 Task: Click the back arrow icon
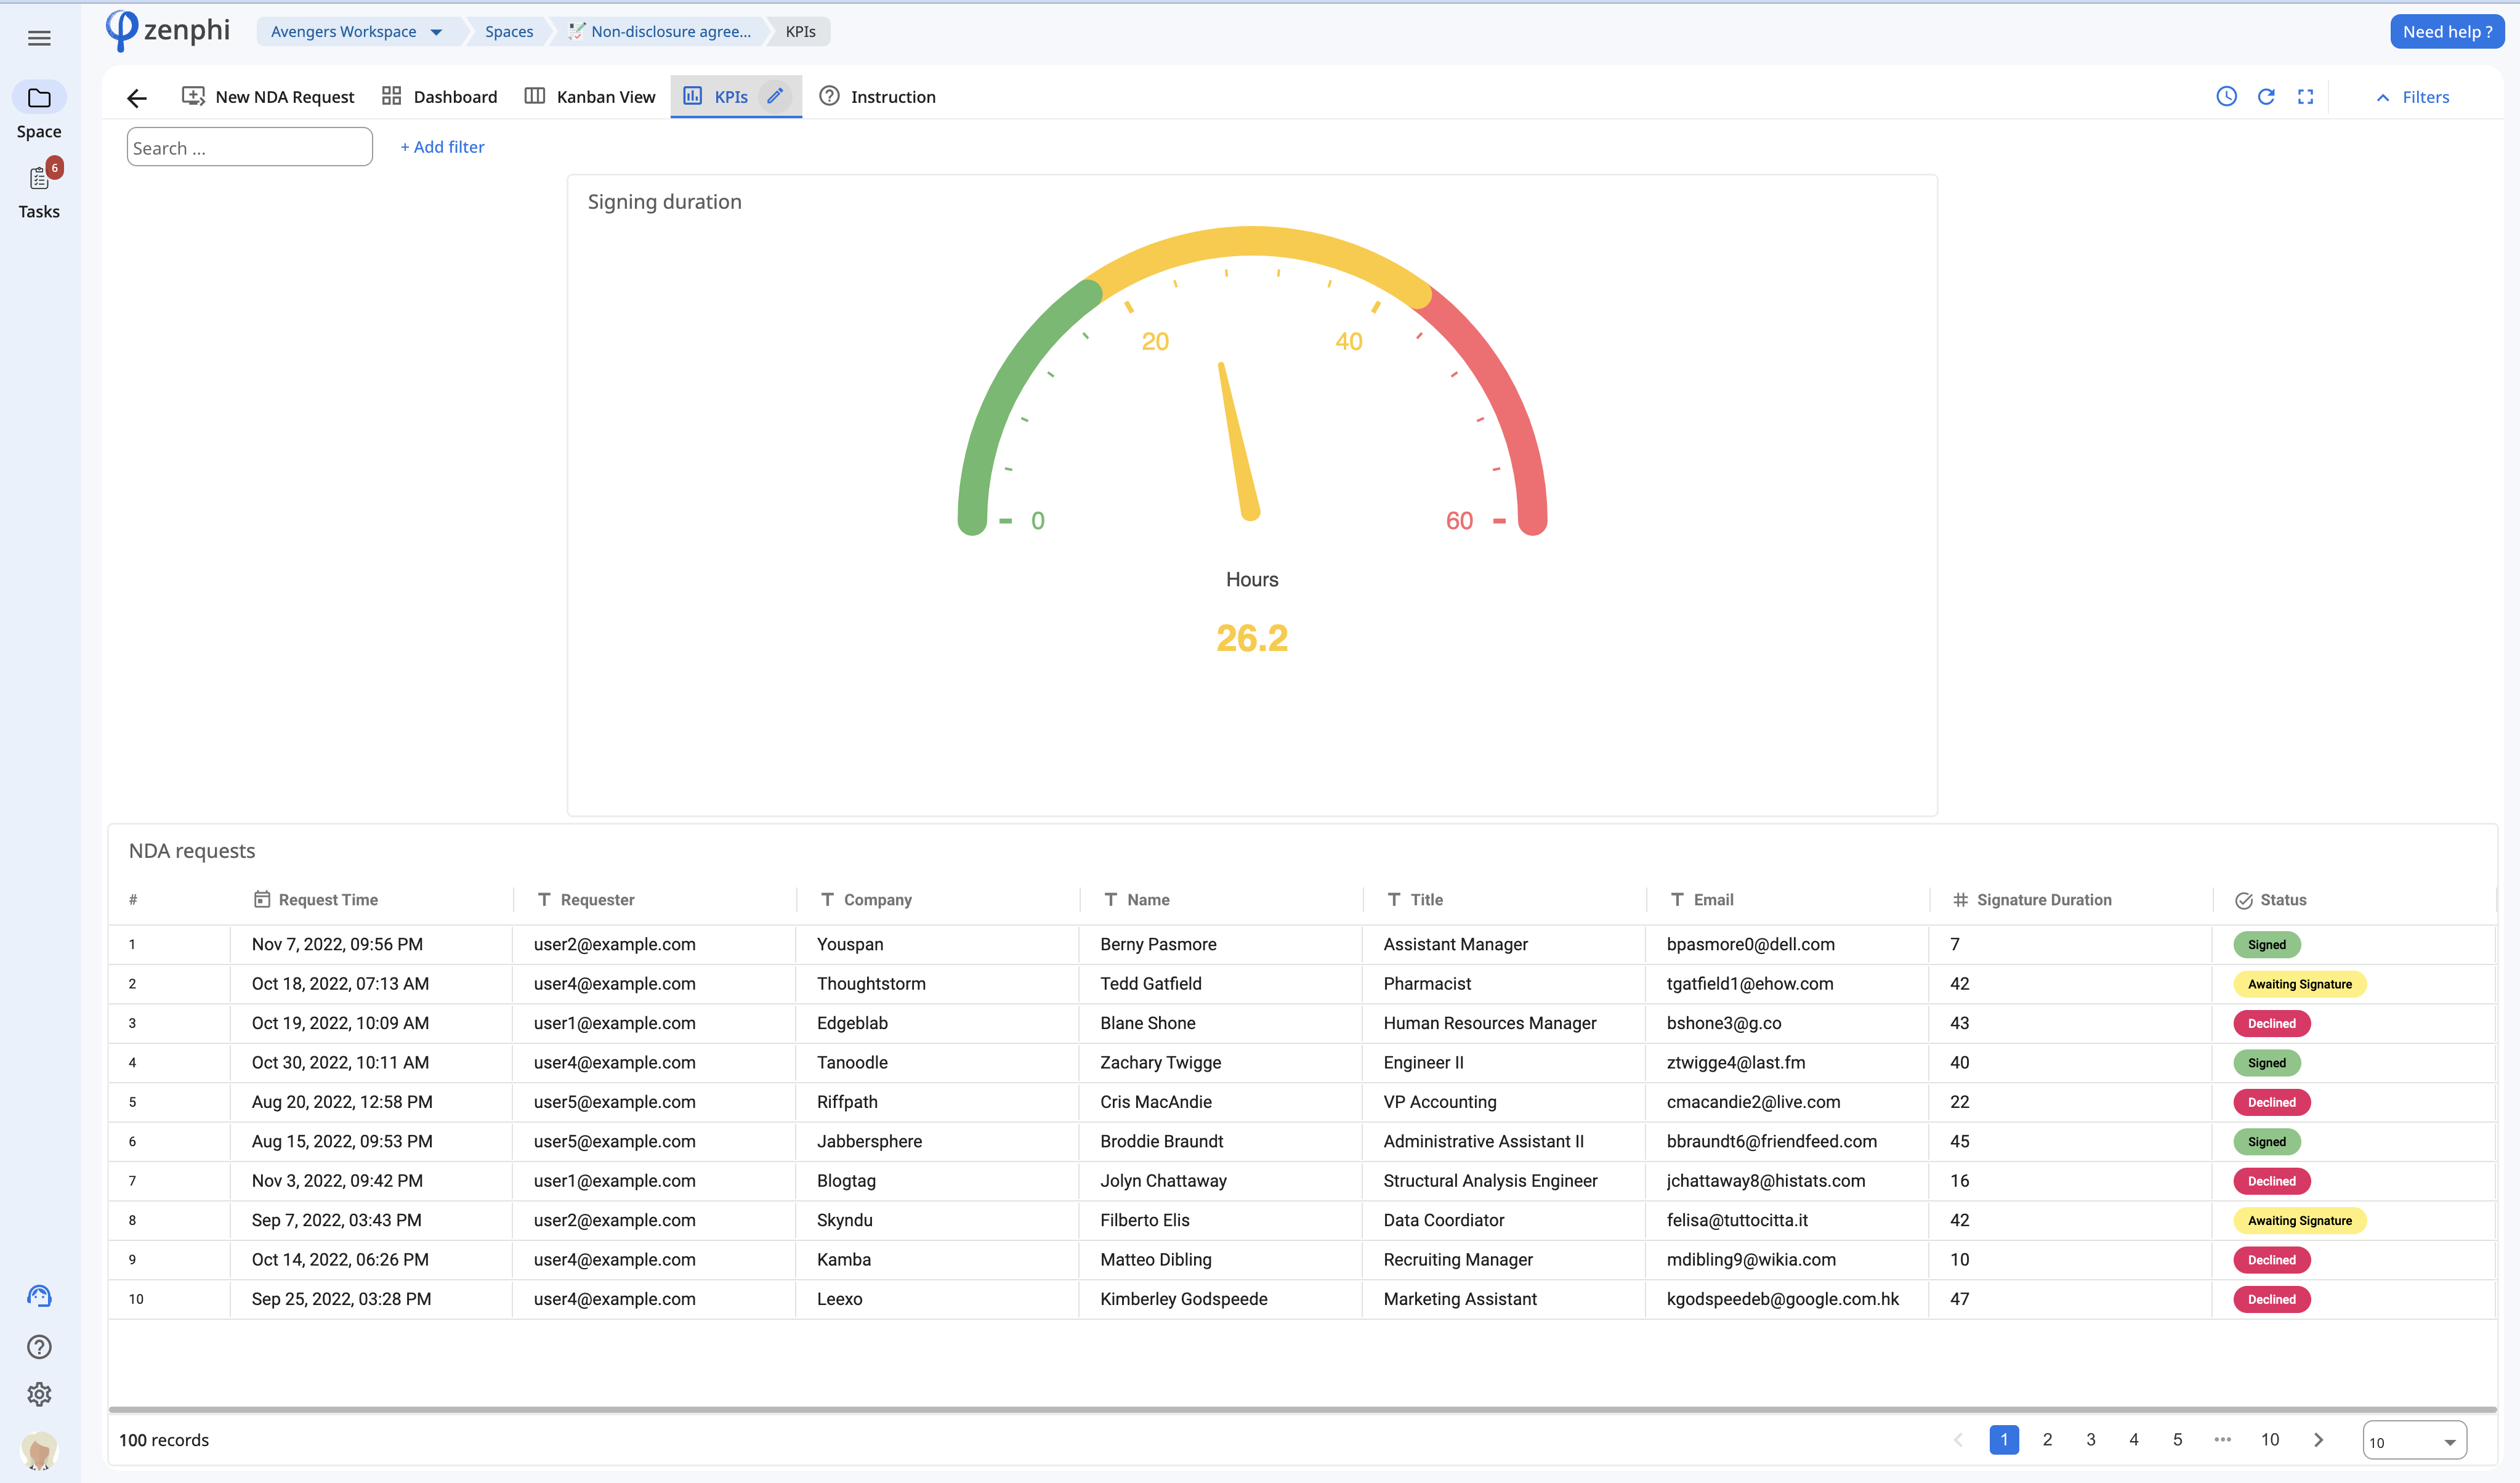[x=137, y=97]
